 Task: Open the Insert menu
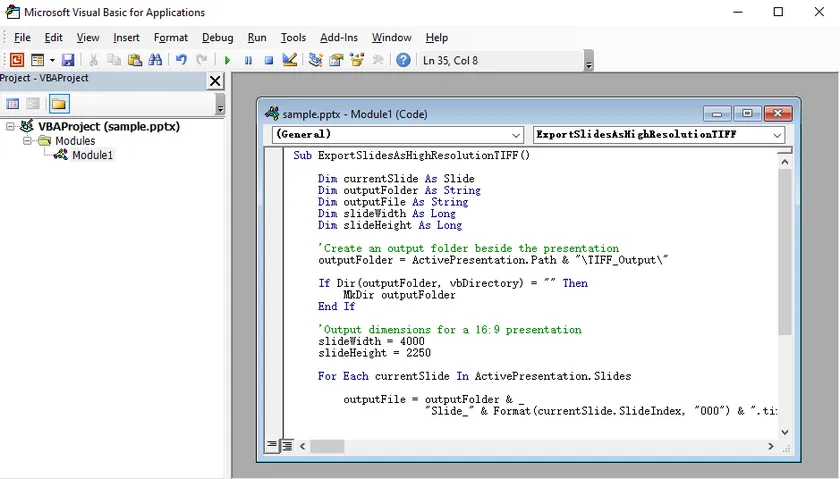(126, 38)
